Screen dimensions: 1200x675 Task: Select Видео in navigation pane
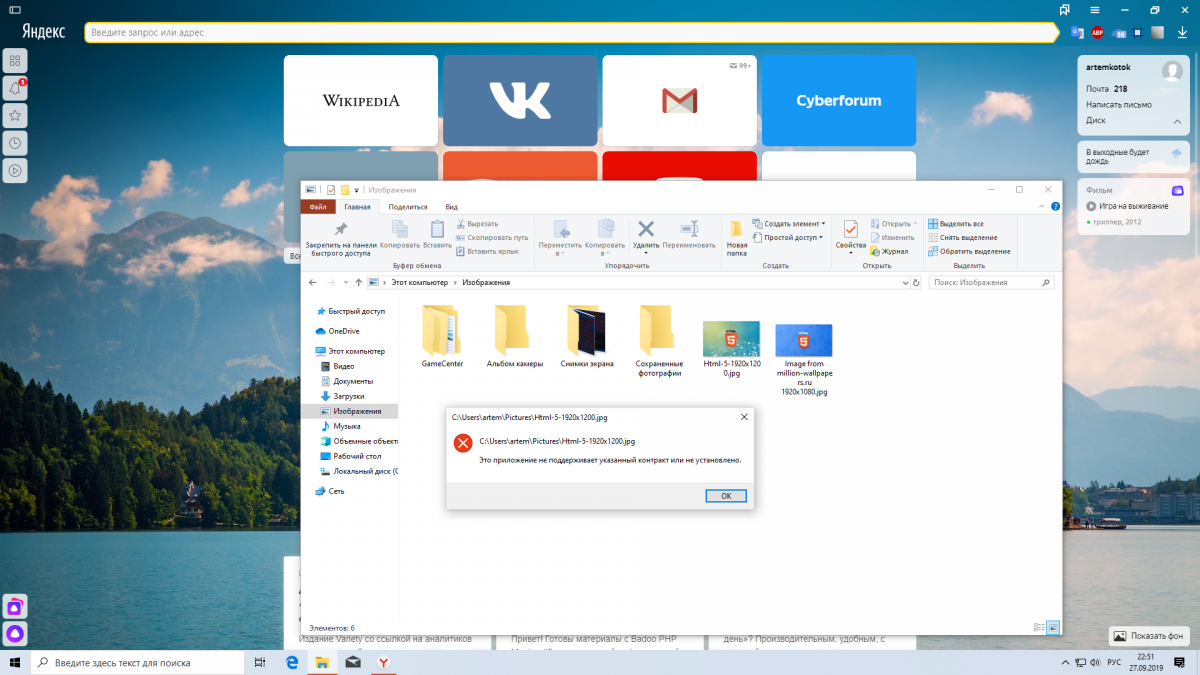(x=337, y=366)
